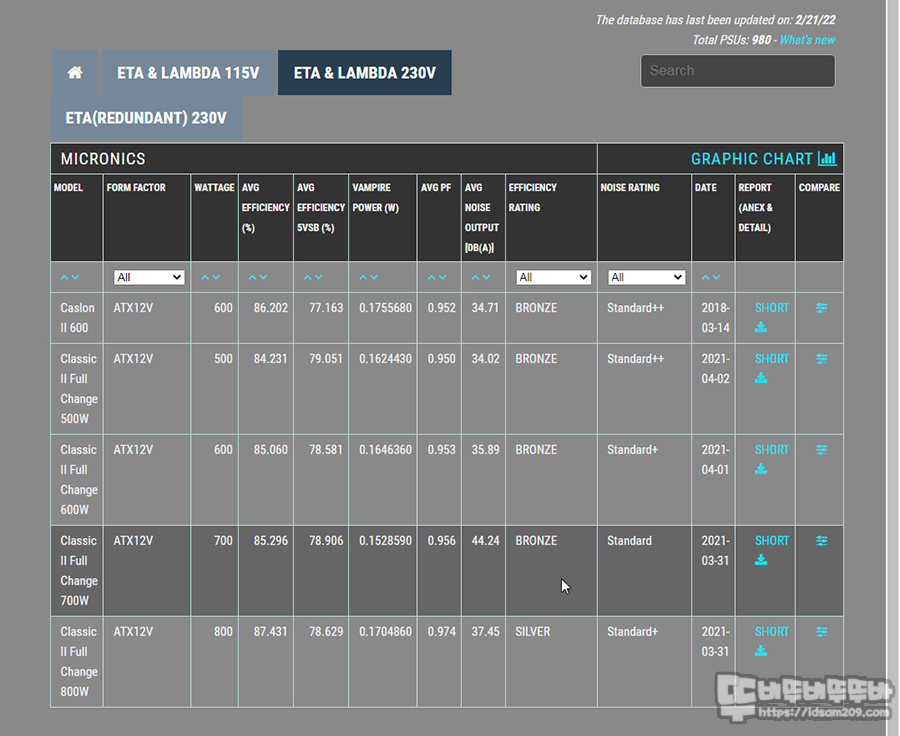The height and width of the screenshot is (736, 900).
Task: Add Classic II Full Change 600W to compare
Action: (821, 450)
